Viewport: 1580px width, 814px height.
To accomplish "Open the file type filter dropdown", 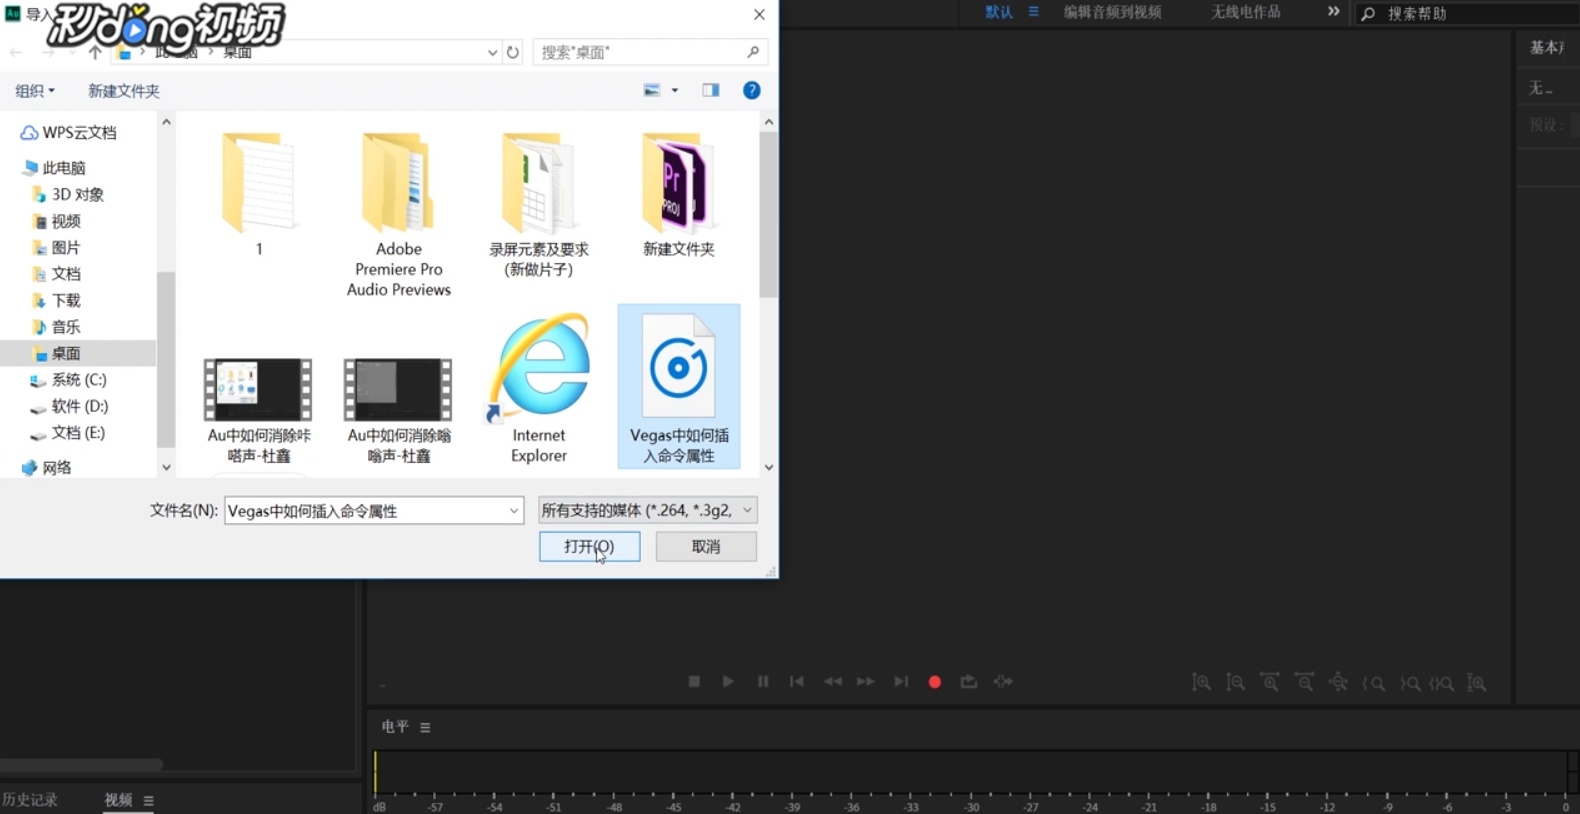I will 647,510.
